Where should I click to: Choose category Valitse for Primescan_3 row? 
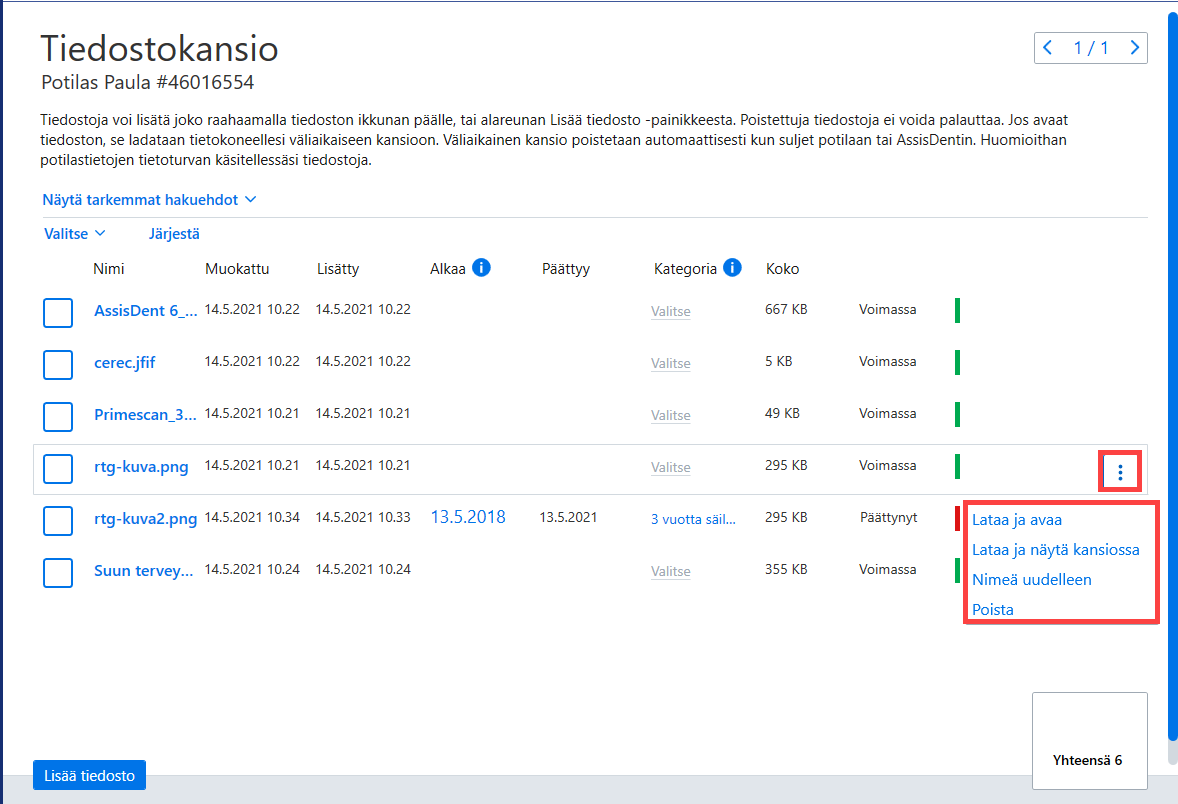(671, 415)
